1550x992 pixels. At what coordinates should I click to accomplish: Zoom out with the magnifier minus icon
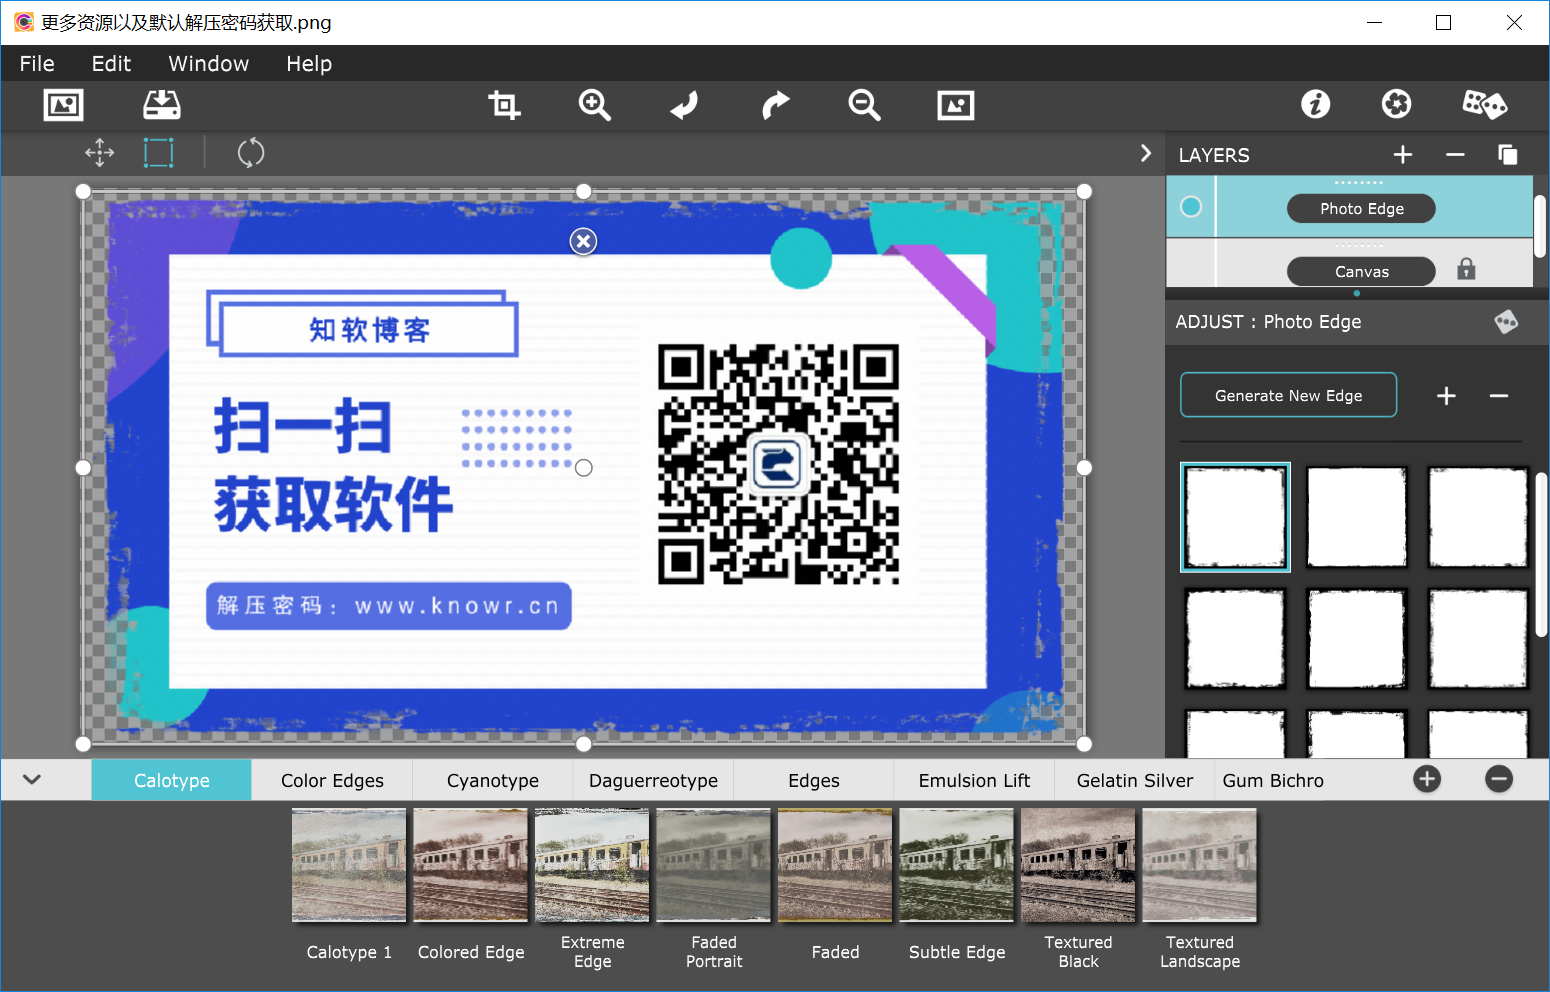click(865, 105)
